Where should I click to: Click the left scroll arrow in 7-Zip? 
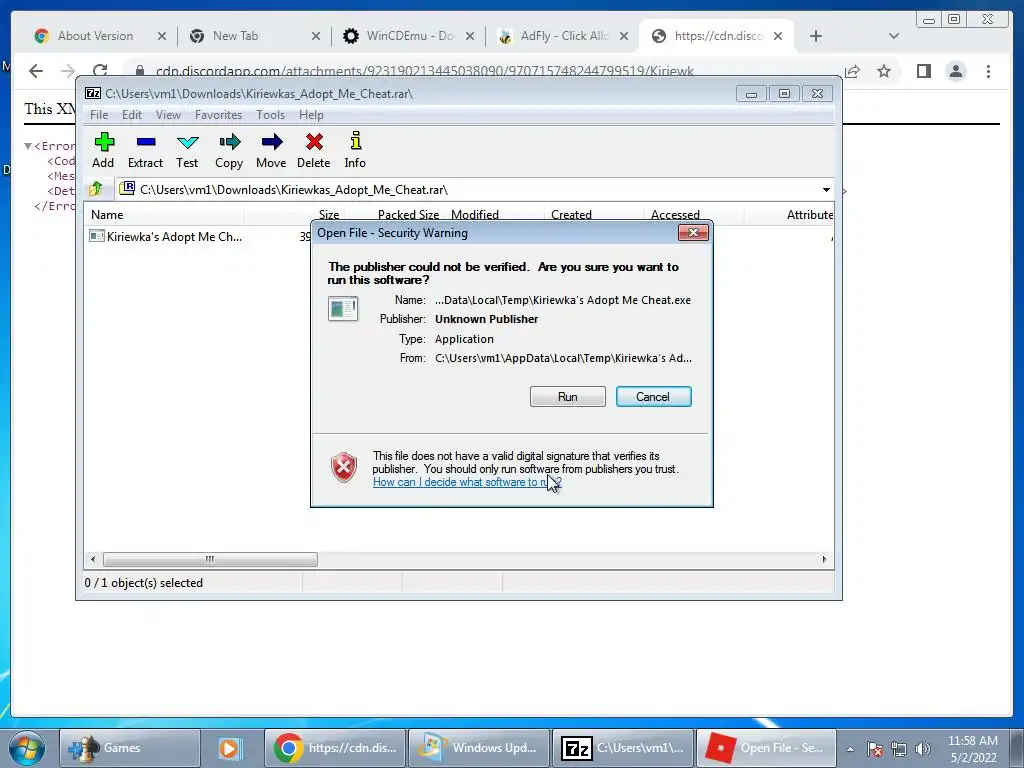(93, 560)
